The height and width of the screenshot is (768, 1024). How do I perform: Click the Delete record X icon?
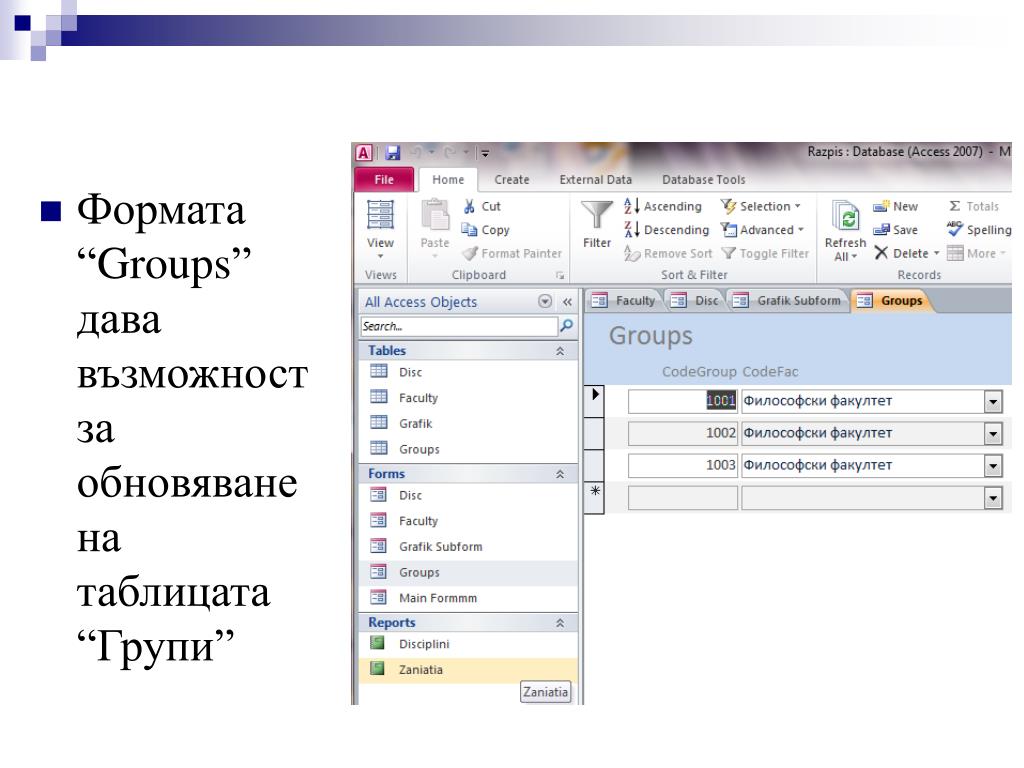(x=881, y=253)
